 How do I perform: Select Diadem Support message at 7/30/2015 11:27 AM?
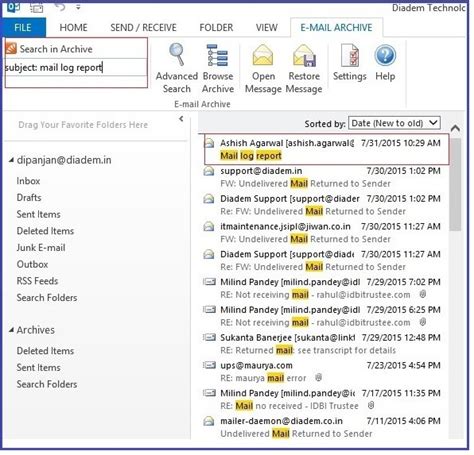coord(323,261)
